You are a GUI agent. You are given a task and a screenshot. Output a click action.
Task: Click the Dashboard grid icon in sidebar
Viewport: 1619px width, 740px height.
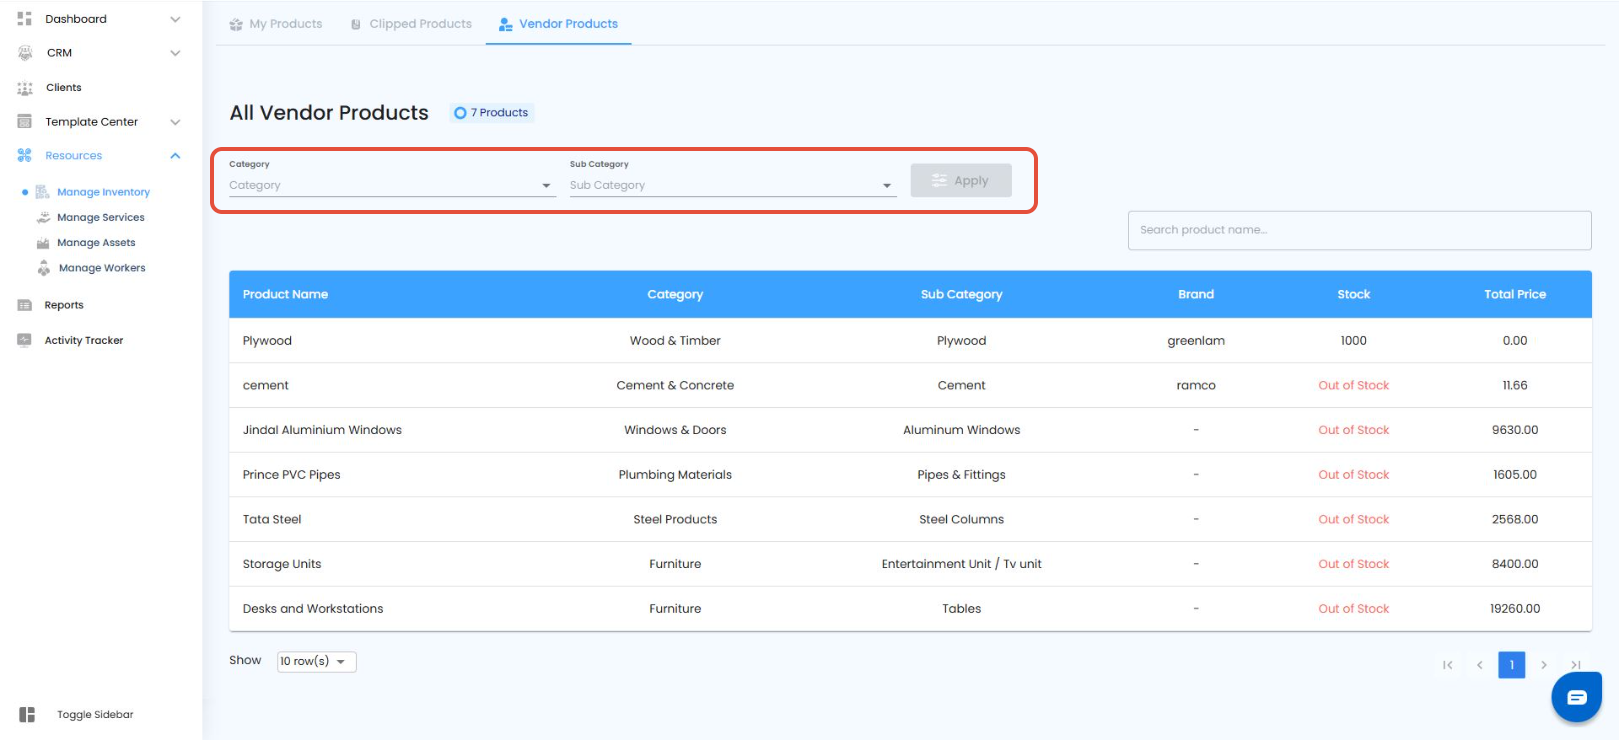[x=25, y=19]
